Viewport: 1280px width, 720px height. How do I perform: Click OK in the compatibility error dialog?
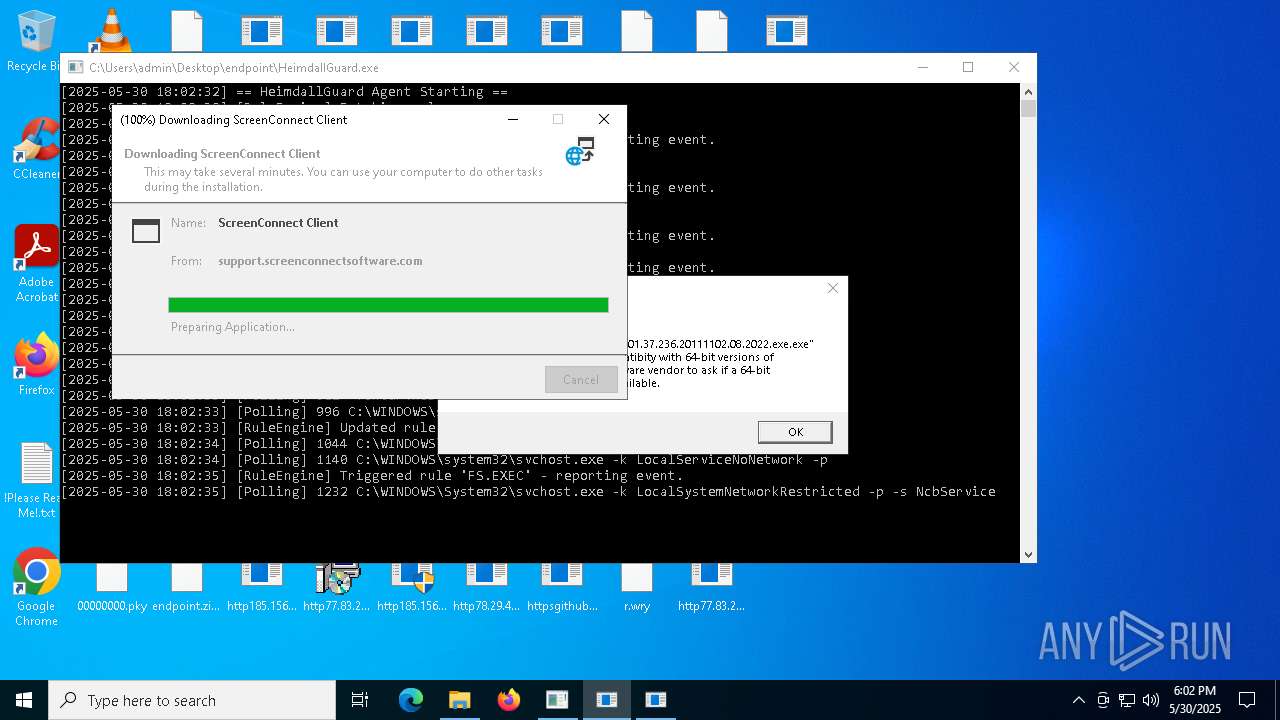[x=795, y=432]
